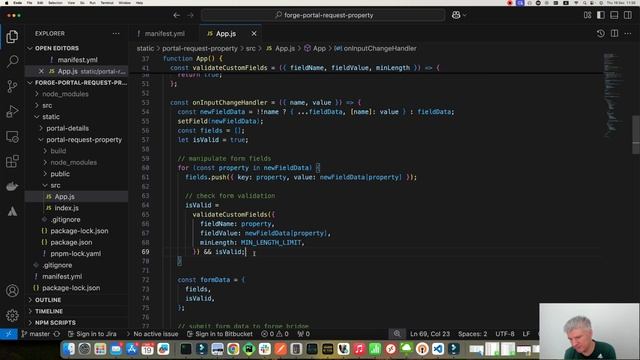640x360 pixels.
Task: Open the Extensions view
Action: click(x=12, y=161)
